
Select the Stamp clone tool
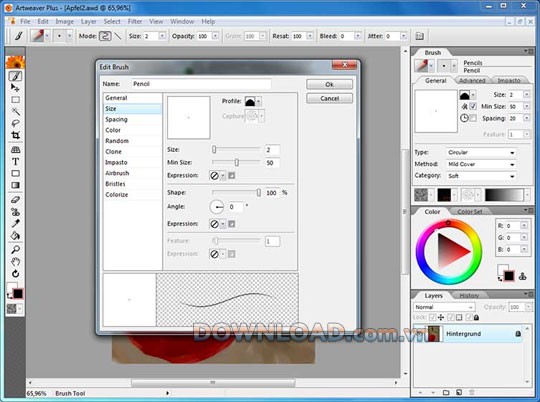click(x=15, y=212)
